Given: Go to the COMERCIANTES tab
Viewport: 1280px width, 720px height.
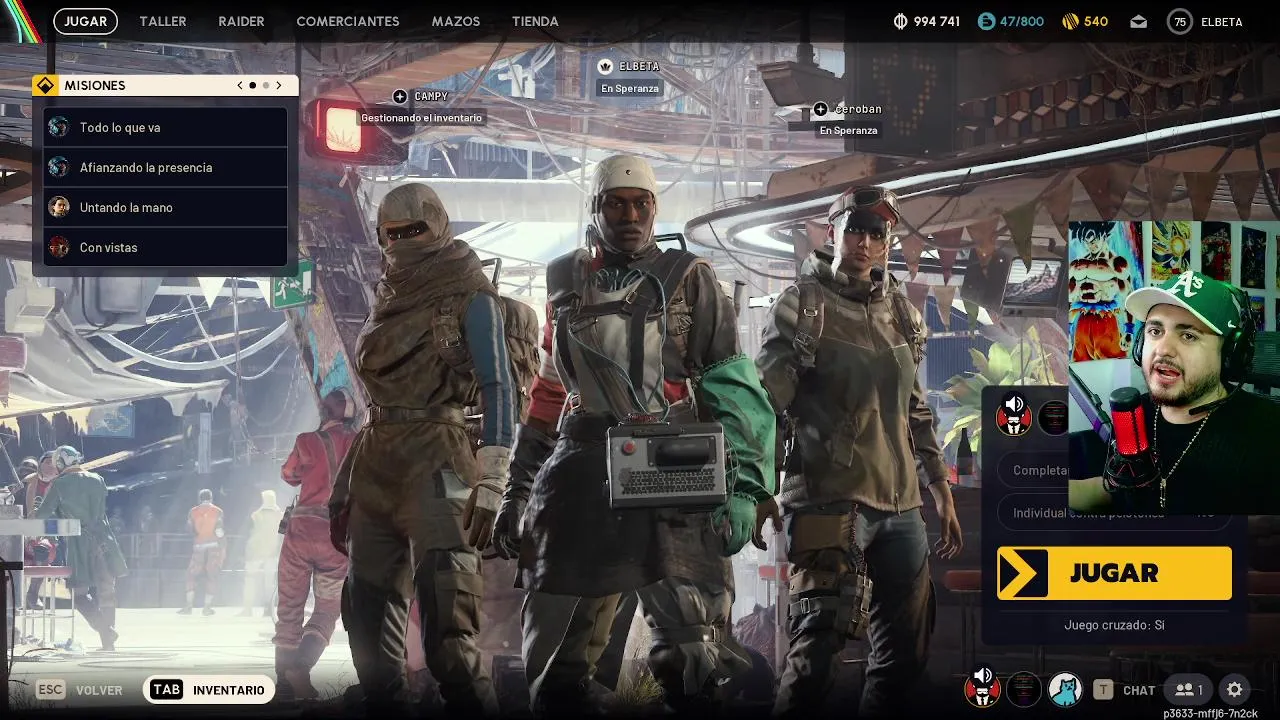Looking at the screenshot, I should (x=348, y=21).
